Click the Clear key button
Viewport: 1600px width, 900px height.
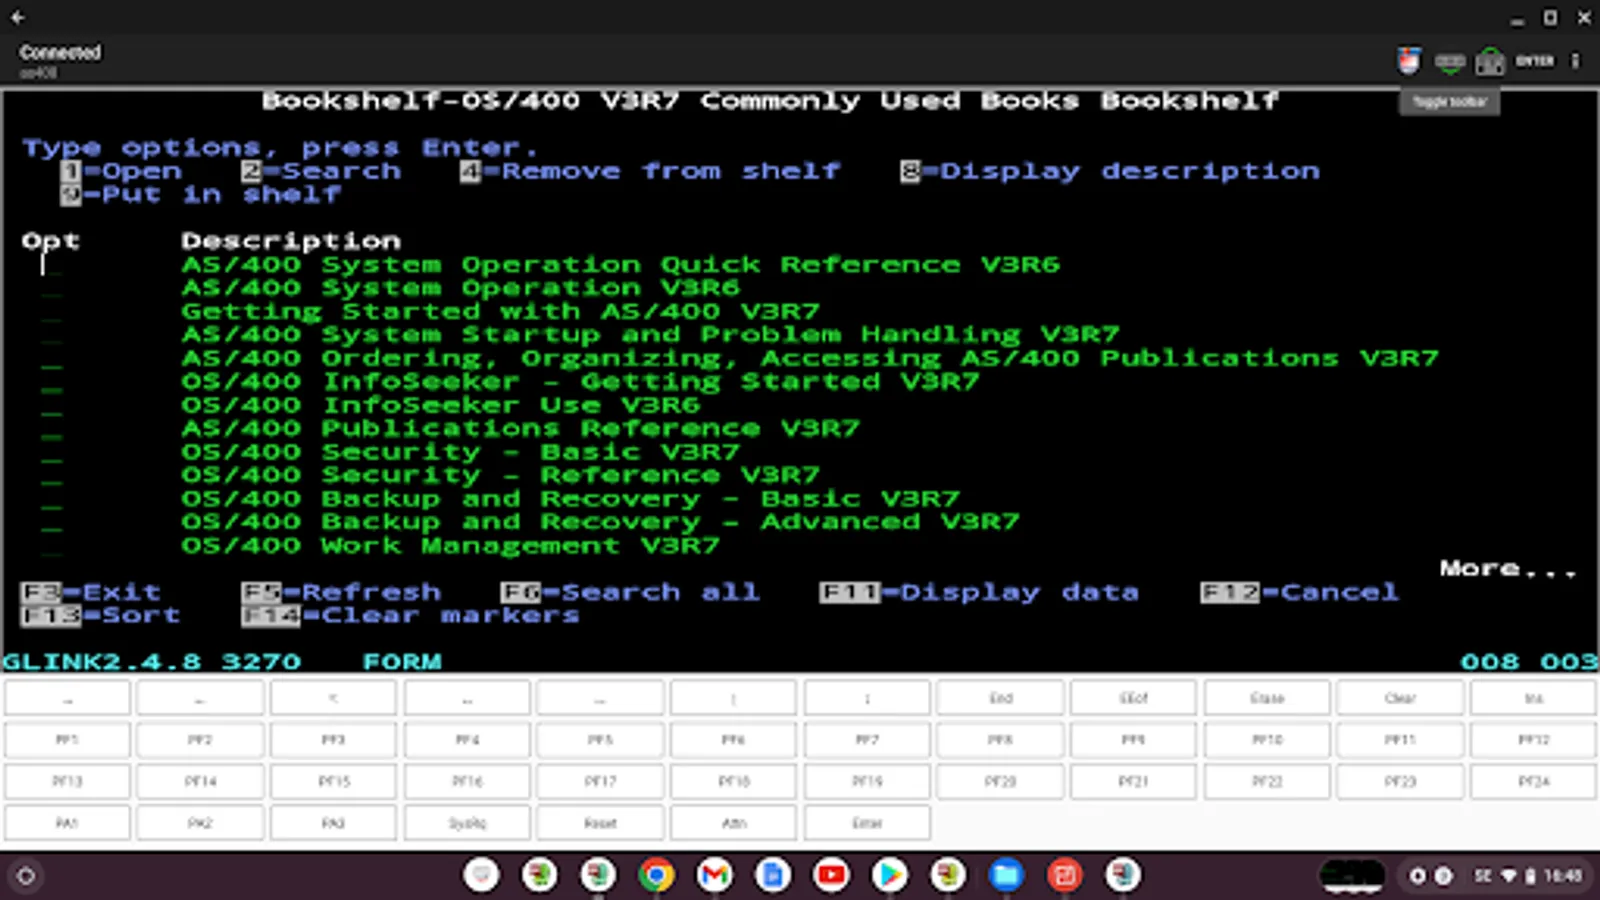1400,698
